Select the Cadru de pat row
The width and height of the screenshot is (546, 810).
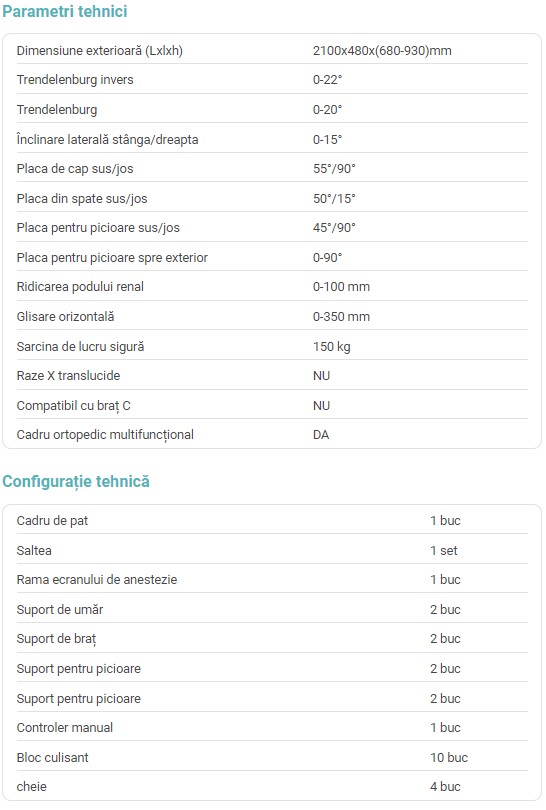(272, 520)
